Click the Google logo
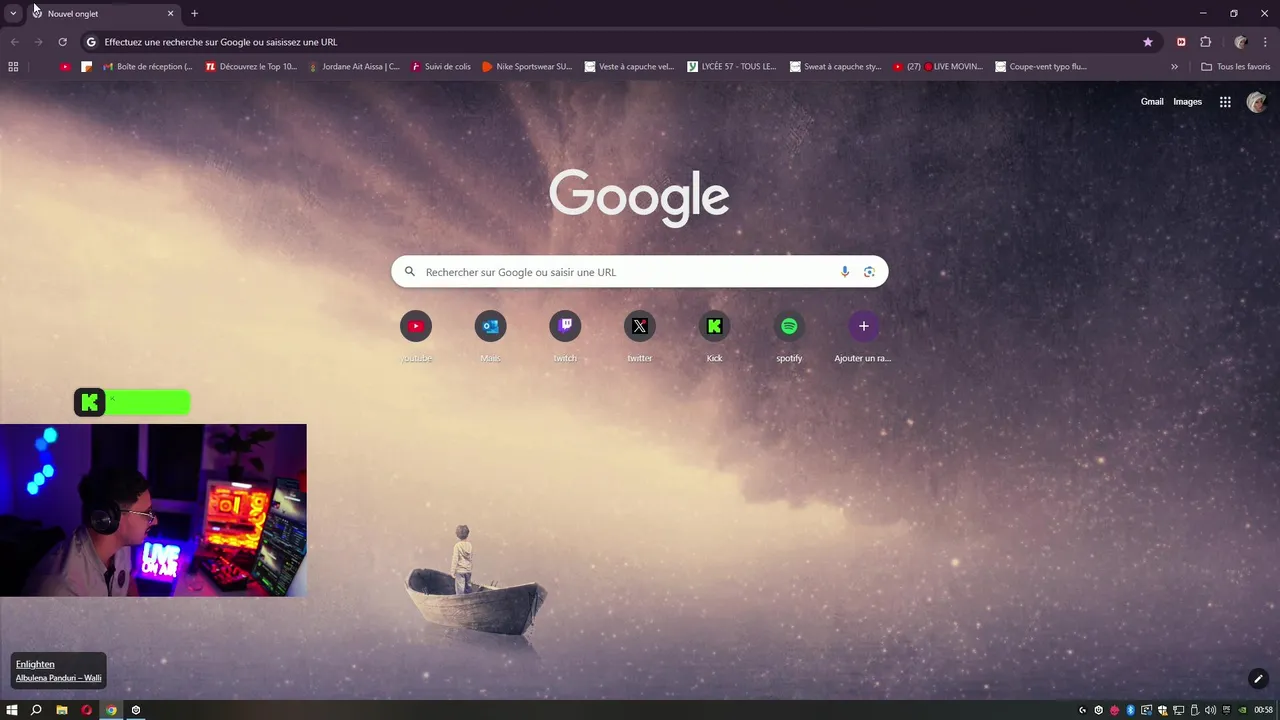This screenshot has height=720, width=1280. (x=639, y=197)
